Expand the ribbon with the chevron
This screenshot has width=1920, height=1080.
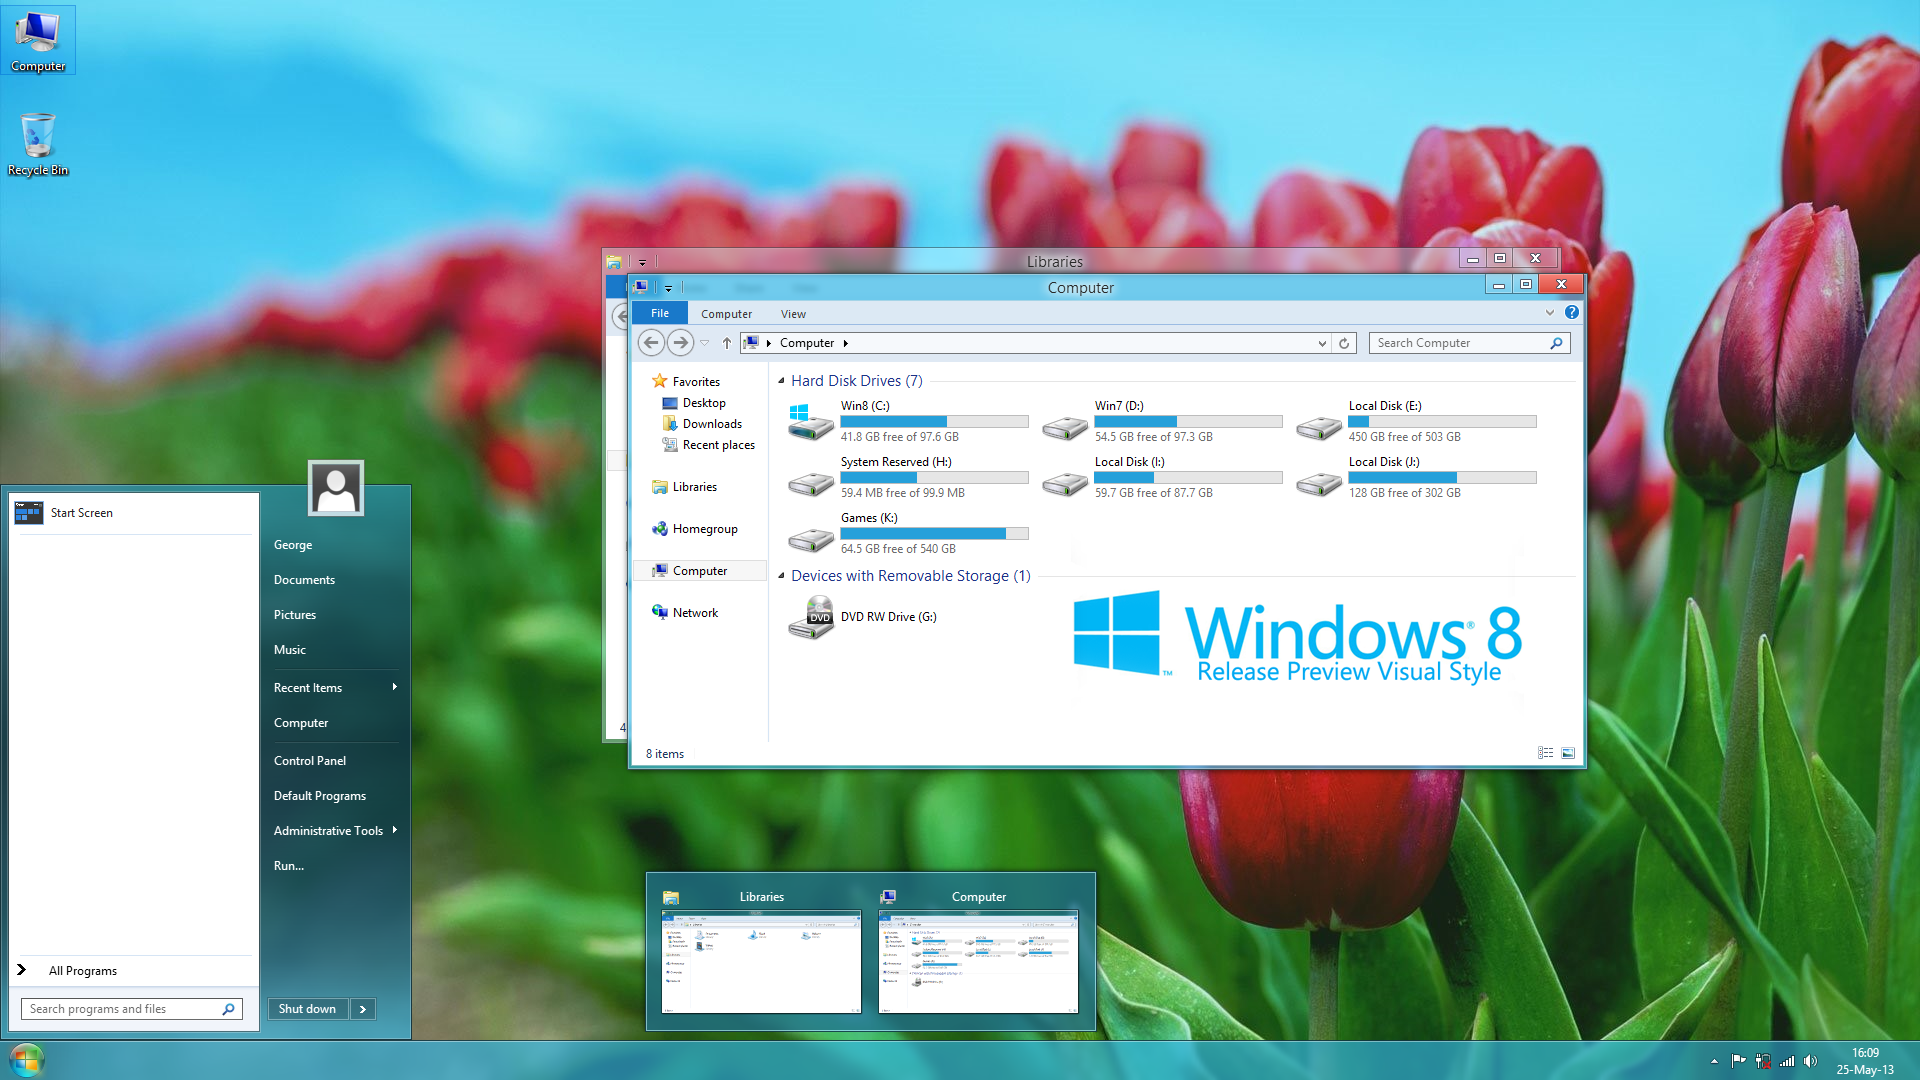1550,313
